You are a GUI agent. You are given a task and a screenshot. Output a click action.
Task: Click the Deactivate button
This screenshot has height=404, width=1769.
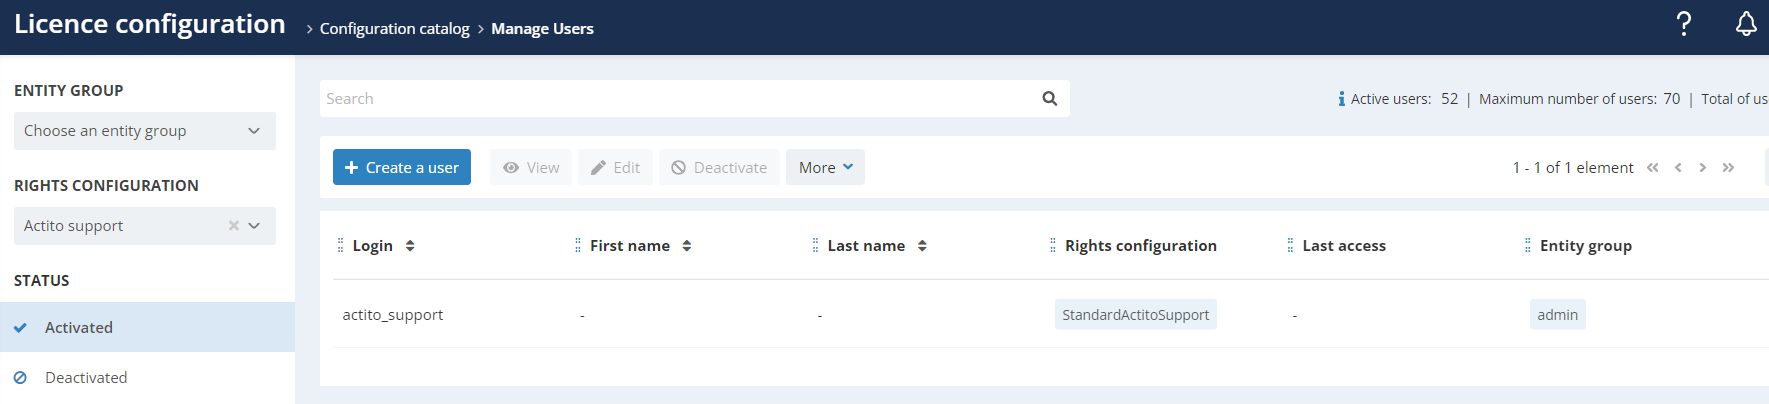click(719, 167)
